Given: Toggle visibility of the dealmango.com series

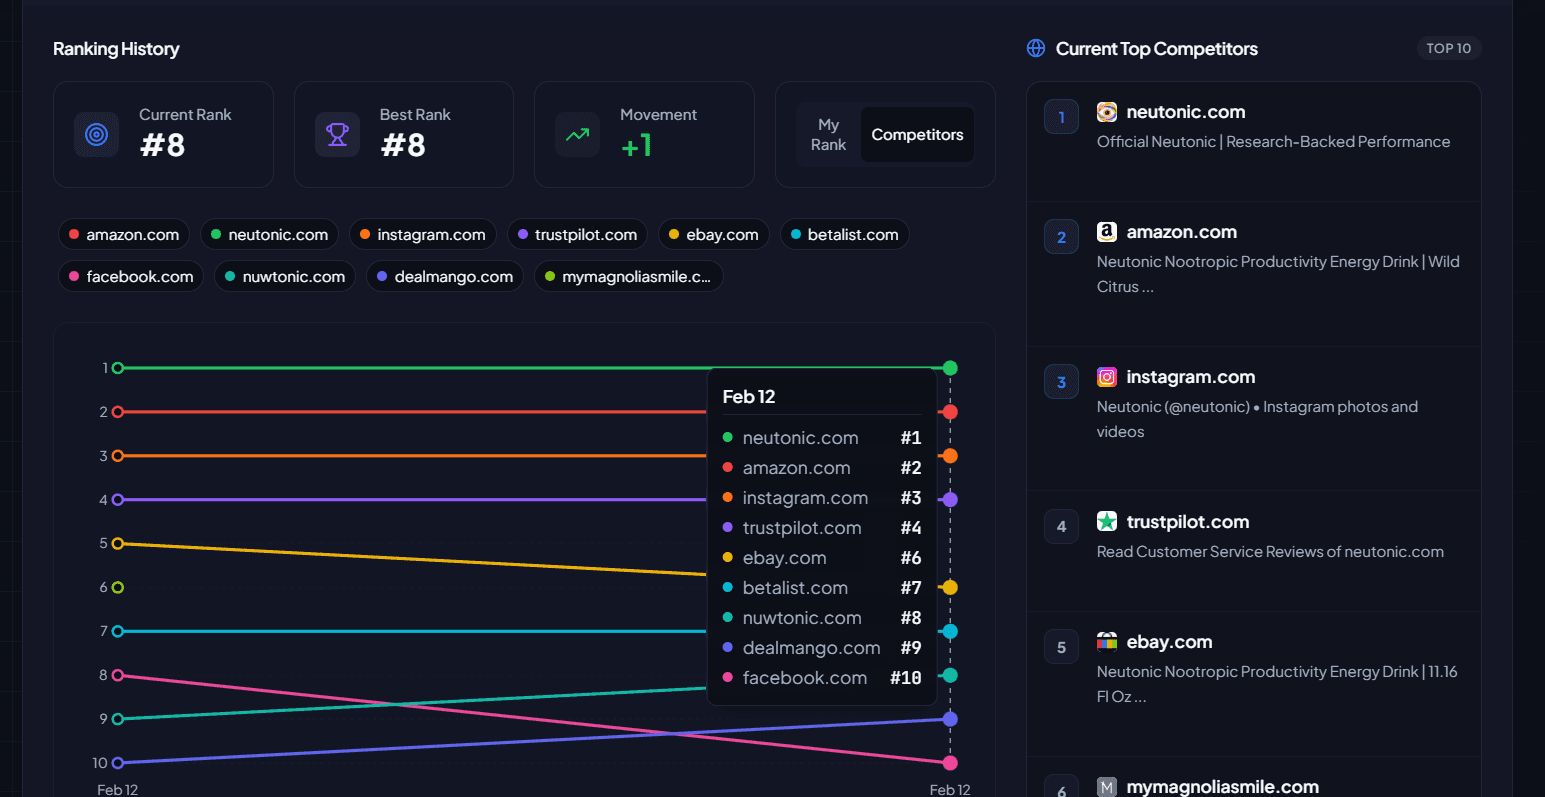Looking at the screenshot, I should pos(444,276).
